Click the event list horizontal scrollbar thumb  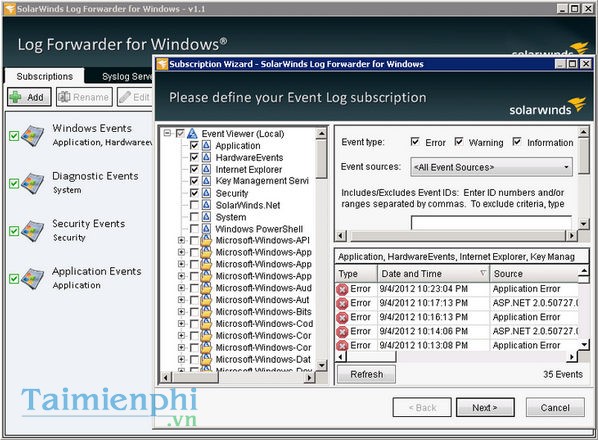point(371,357)
